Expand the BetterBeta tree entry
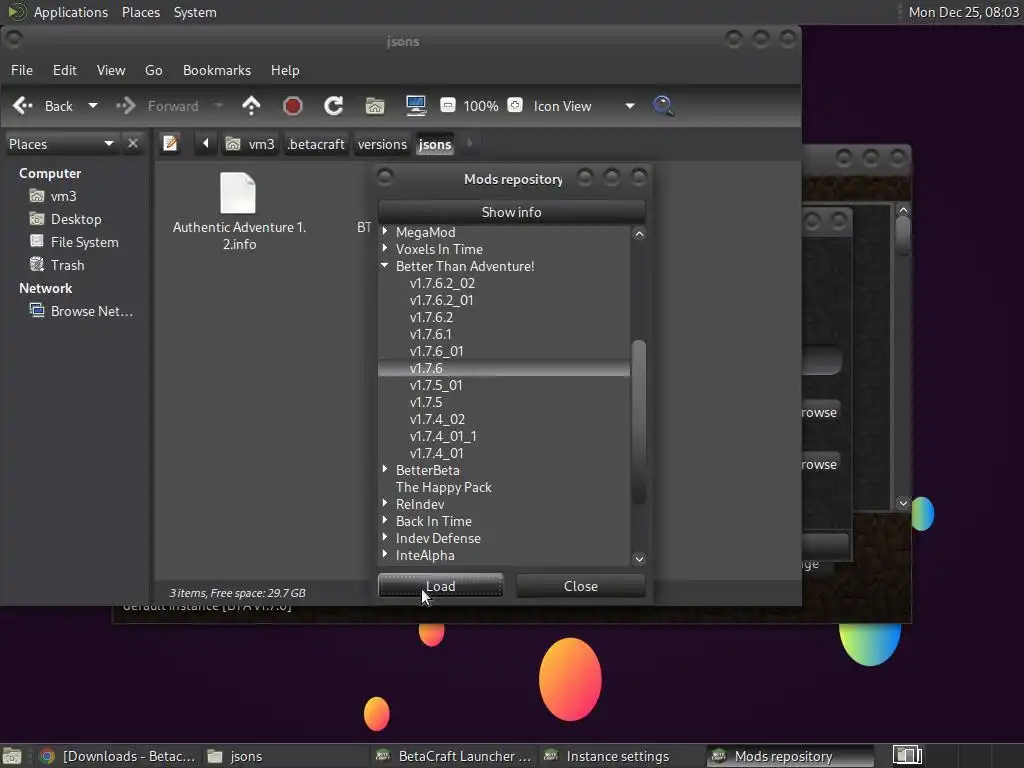This screenshot has height=768, width=1024. [x=385, y=469]
